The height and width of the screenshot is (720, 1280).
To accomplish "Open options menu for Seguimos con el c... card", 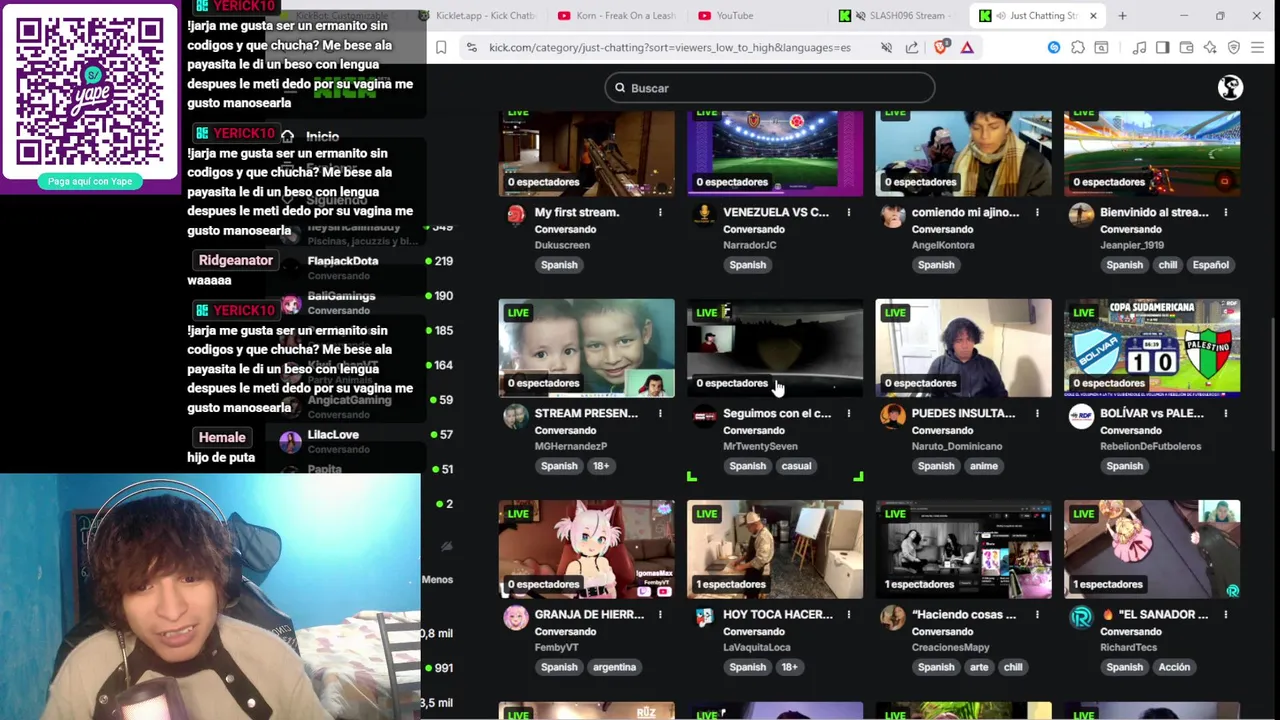I will [849, 413].
